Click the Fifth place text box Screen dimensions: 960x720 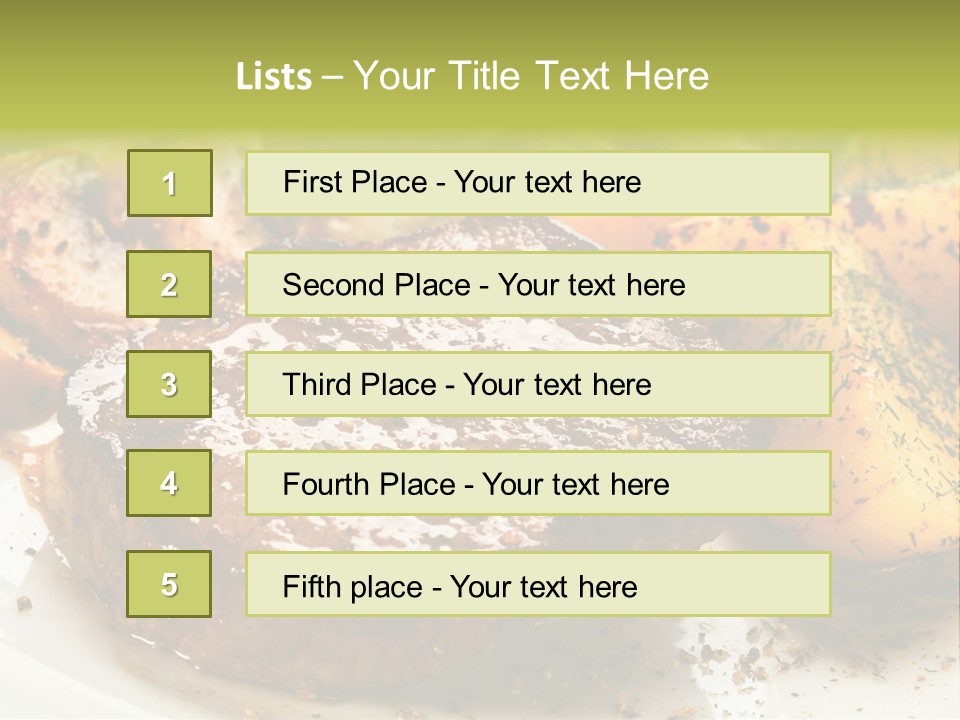point(538,584)
